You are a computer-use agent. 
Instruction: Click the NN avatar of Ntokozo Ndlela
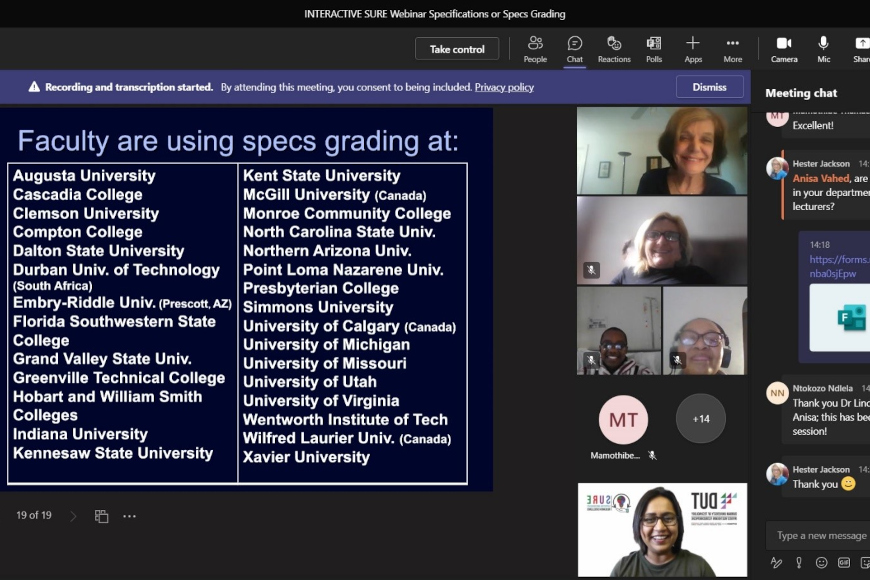(777, 393)
